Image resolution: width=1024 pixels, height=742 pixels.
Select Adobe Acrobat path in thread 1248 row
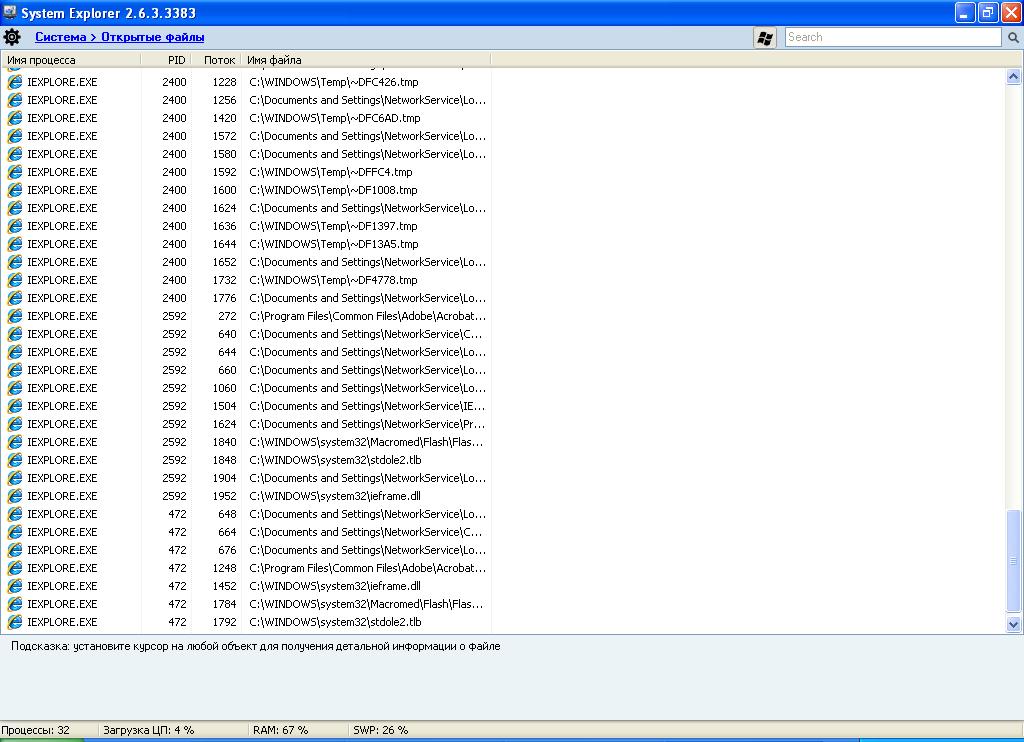coord(368,568)
